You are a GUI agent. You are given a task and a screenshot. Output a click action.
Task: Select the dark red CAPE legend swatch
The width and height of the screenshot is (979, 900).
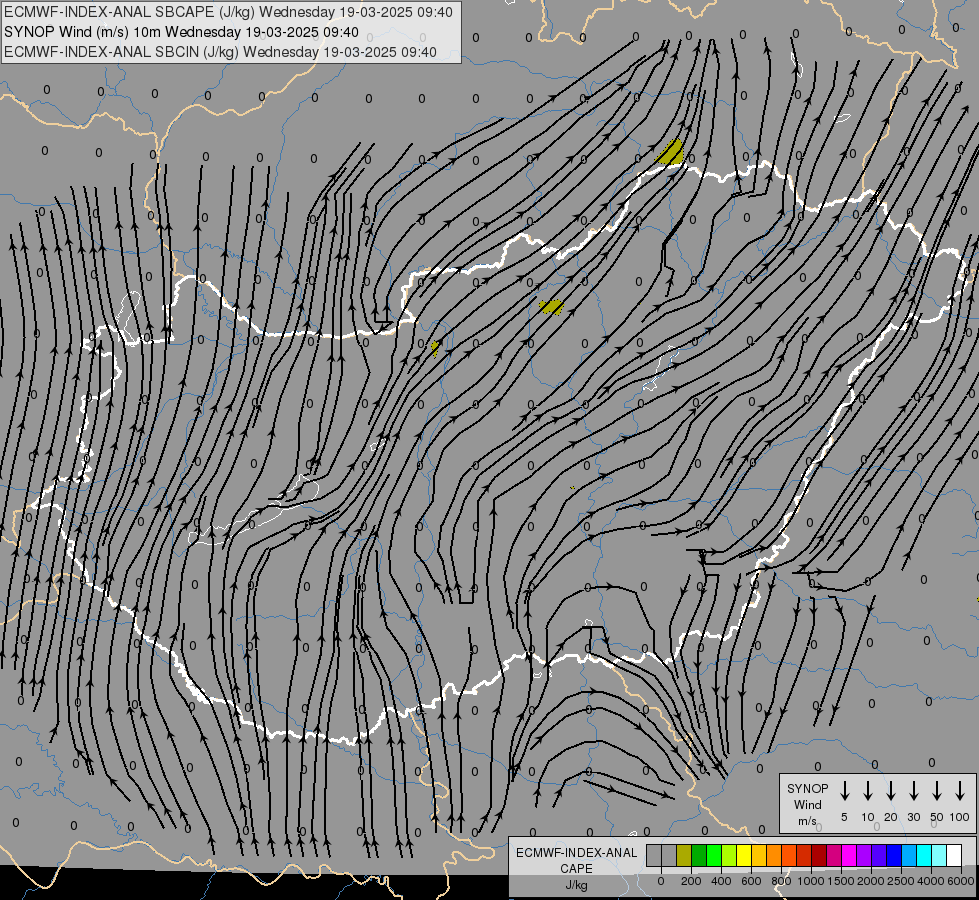[x=819, y=855]
